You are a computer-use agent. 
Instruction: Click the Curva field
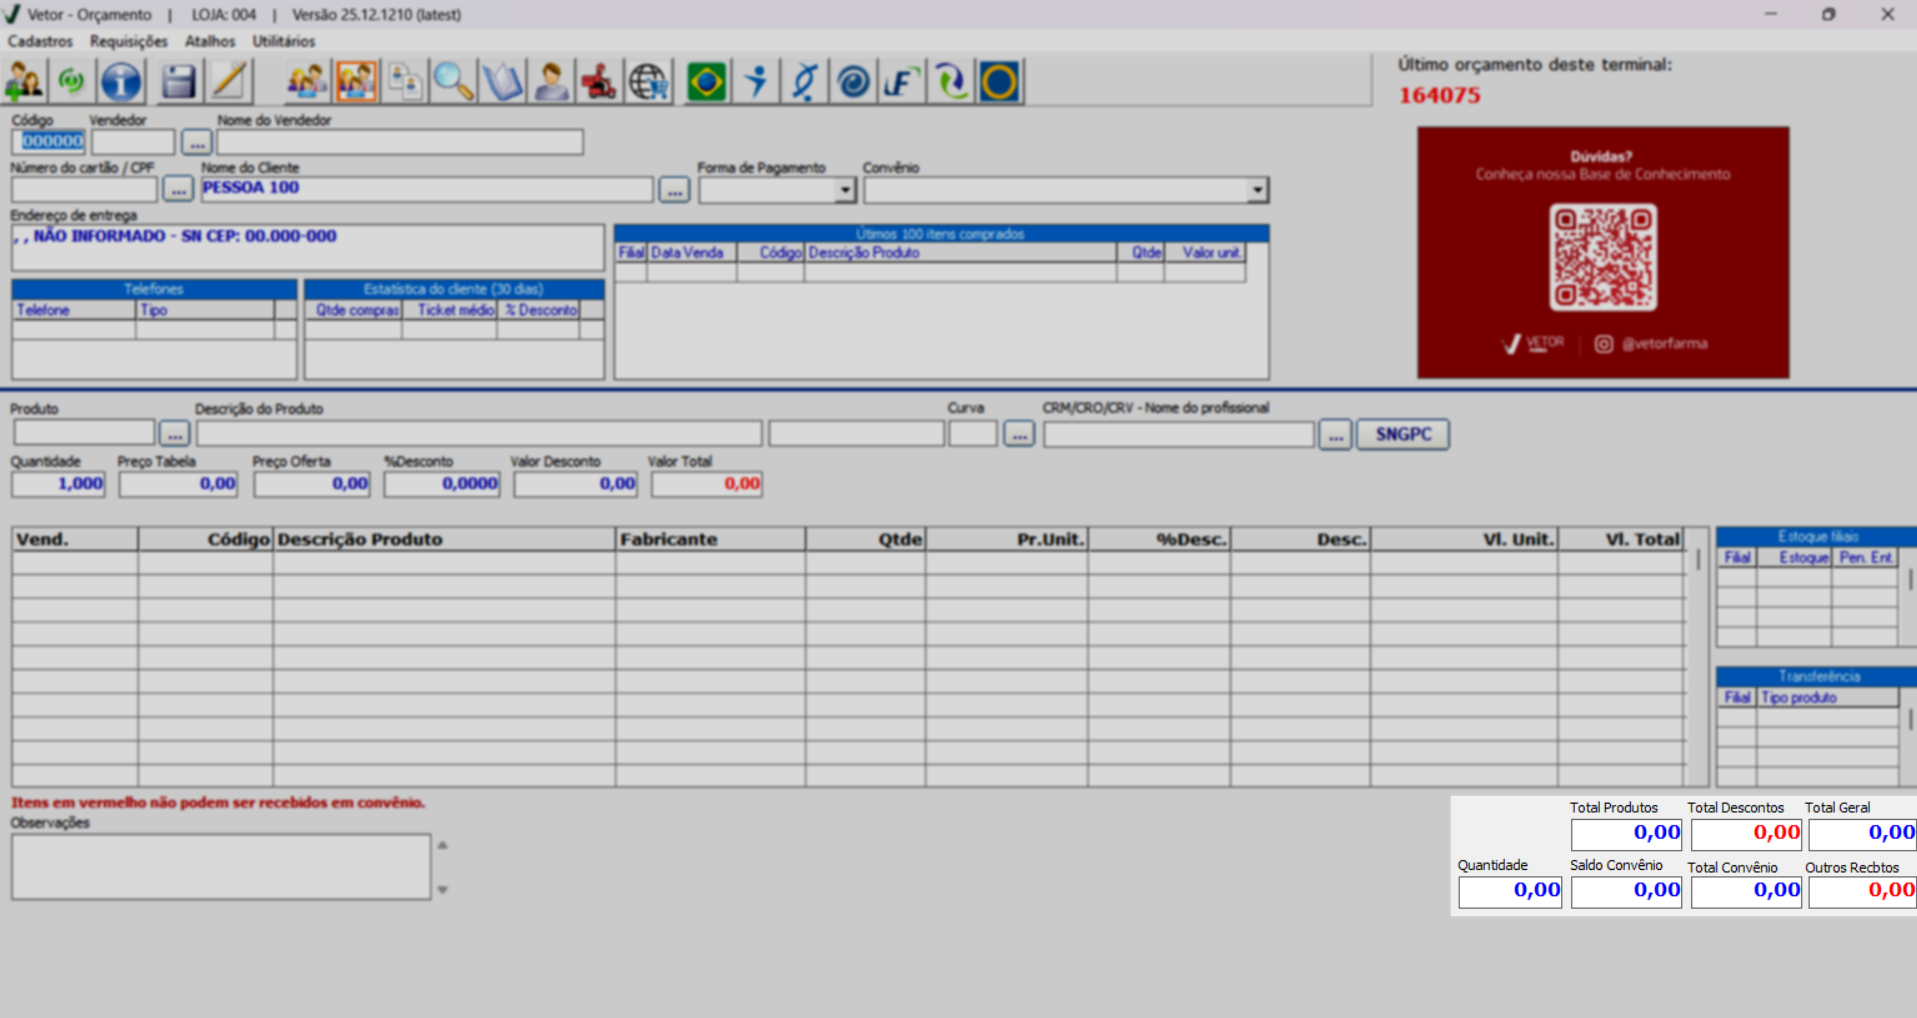972,433
